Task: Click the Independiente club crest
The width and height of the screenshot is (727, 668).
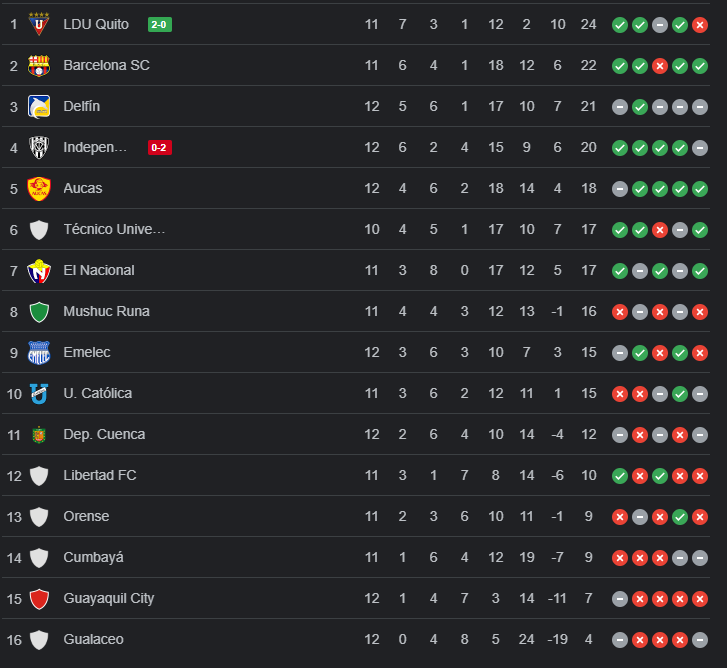Action: point(39,147)
